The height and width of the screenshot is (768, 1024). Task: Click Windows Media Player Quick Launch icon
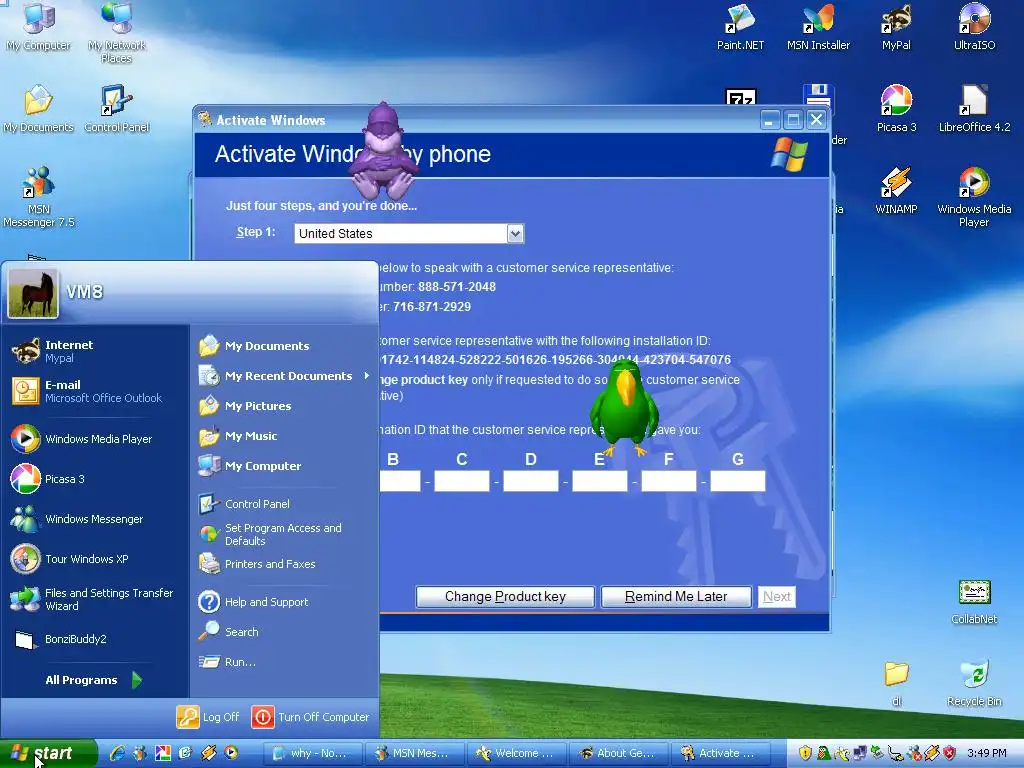click(x=231, y=753)
